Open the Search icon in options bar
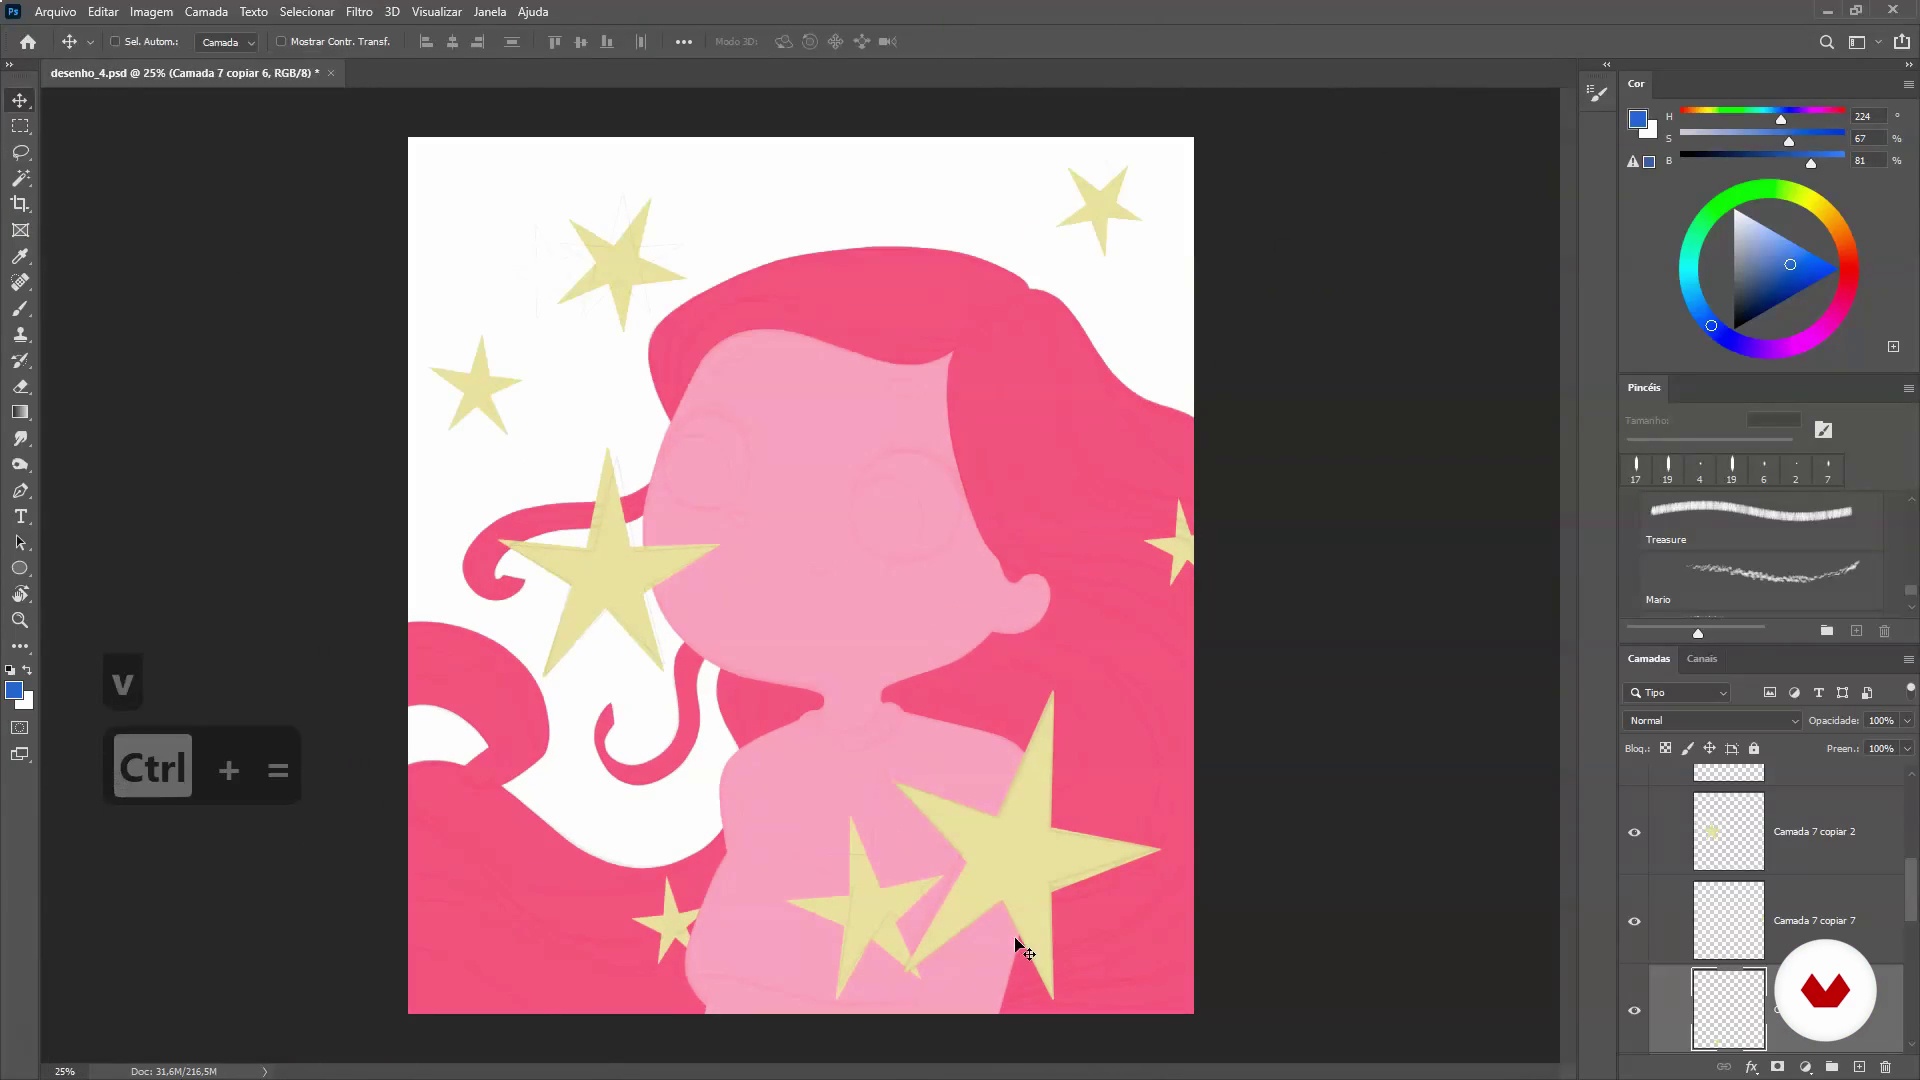Viewport: 1920px width, 1080px height. pyautogui.click(x=1826, y=42)
